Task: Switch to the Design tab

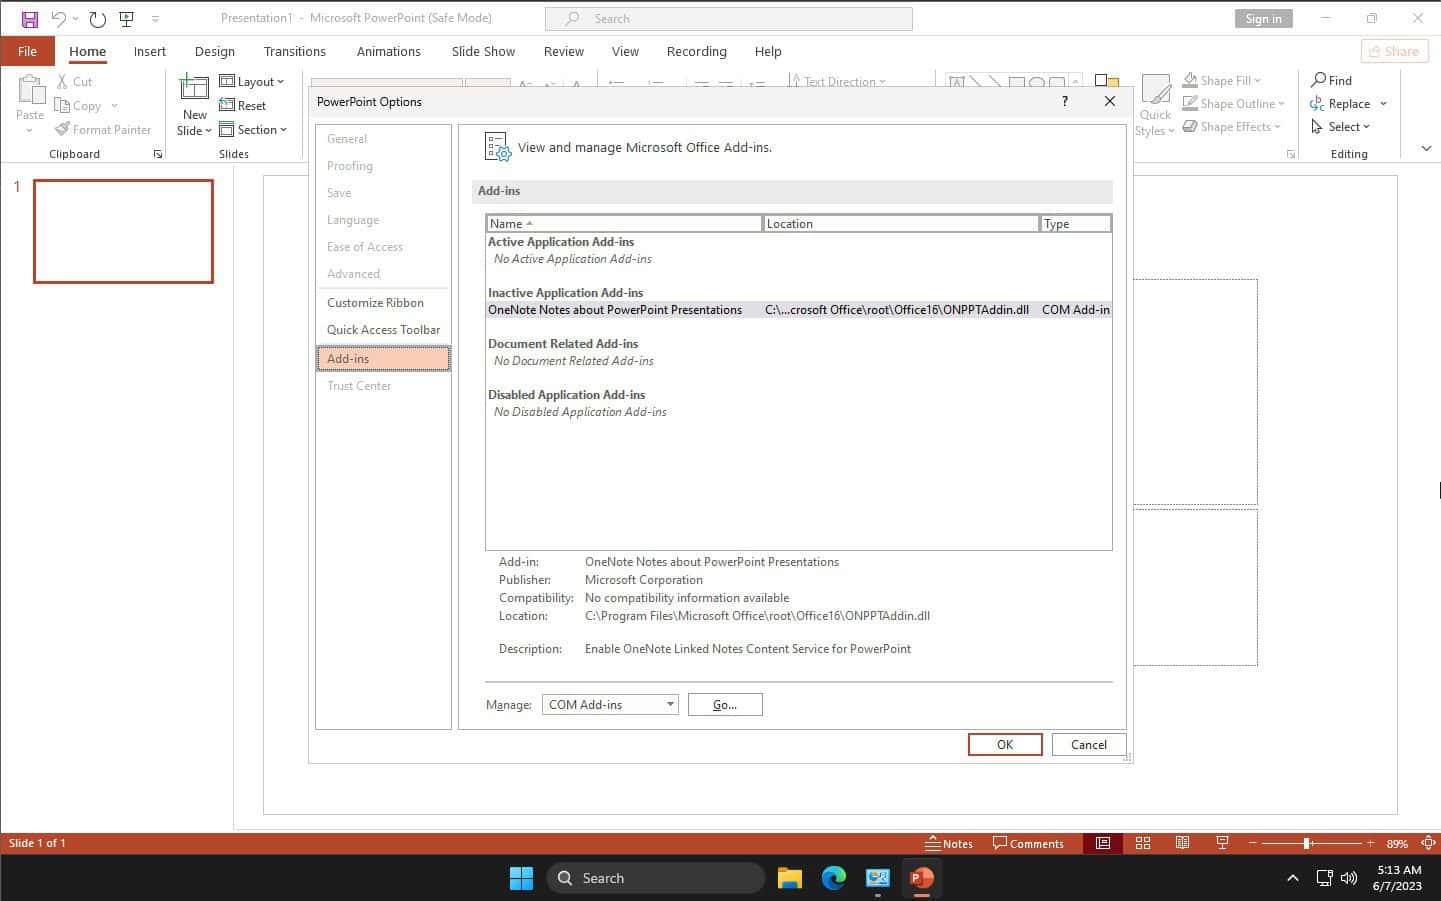Action: (215, 51)
